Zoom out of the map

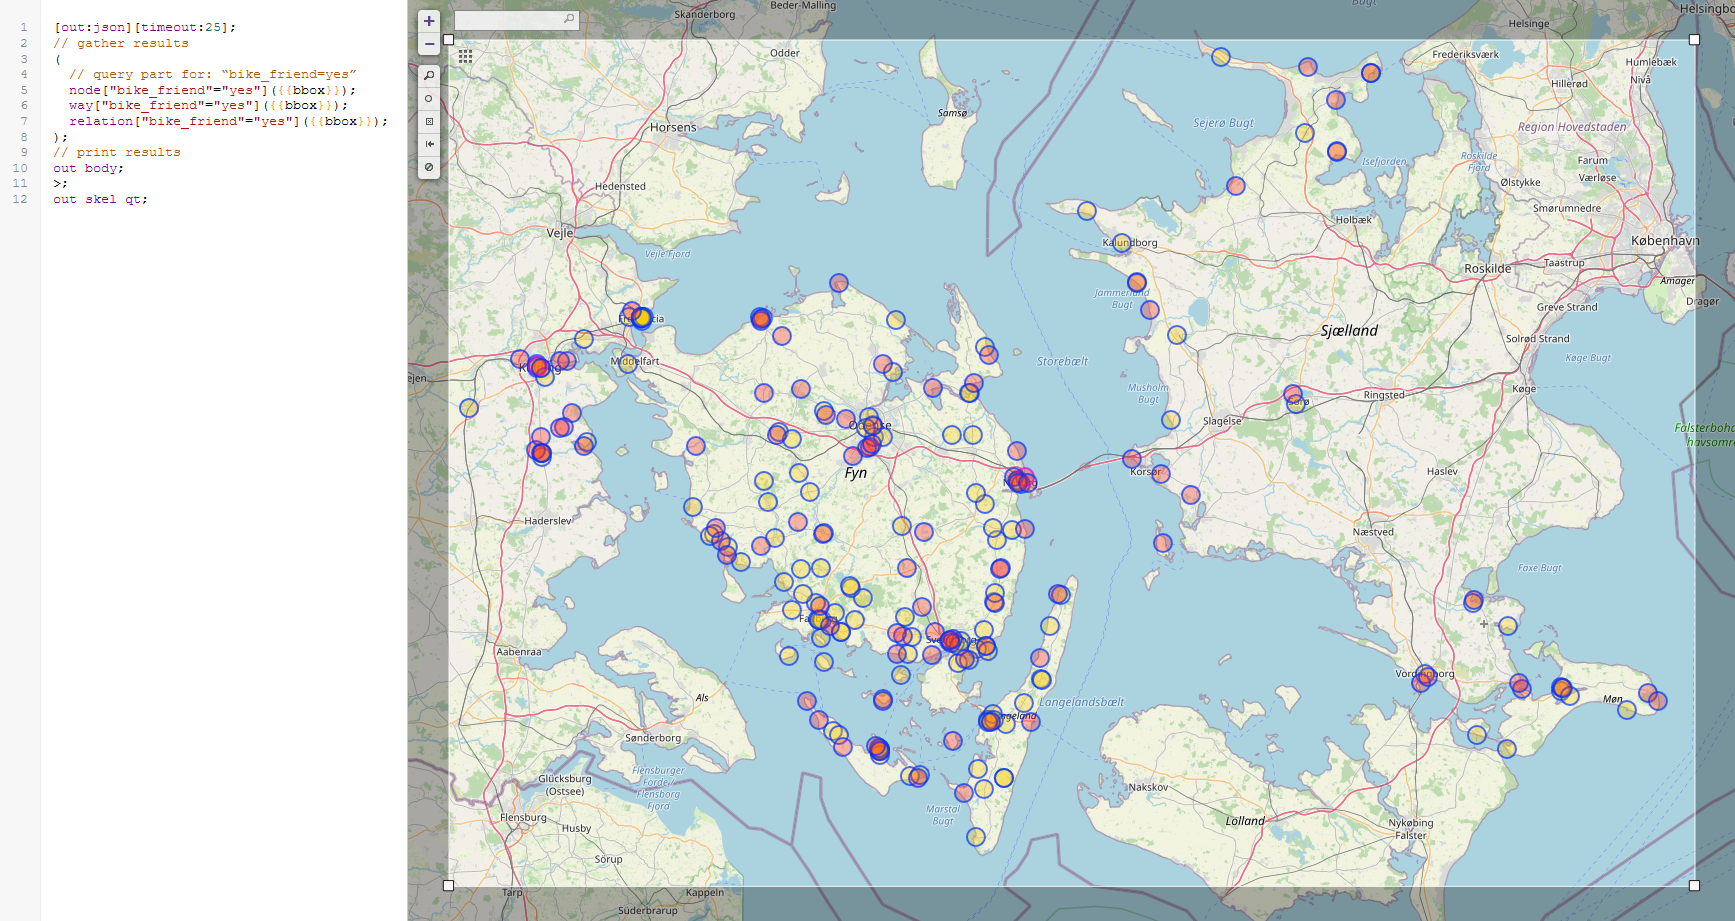pos(429,44)
